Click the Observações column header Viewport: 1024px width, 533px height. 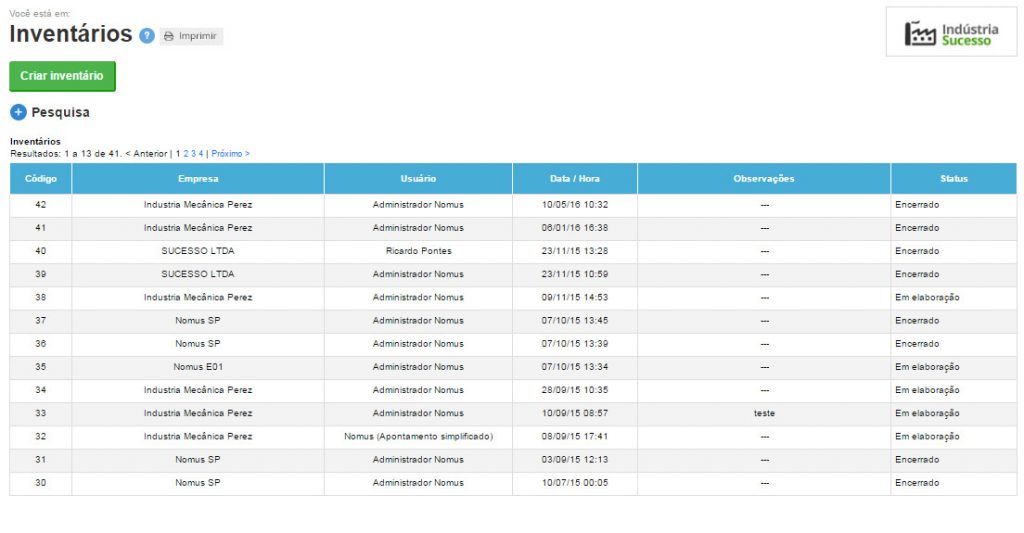pyautogui.click(x=764, y=179)
